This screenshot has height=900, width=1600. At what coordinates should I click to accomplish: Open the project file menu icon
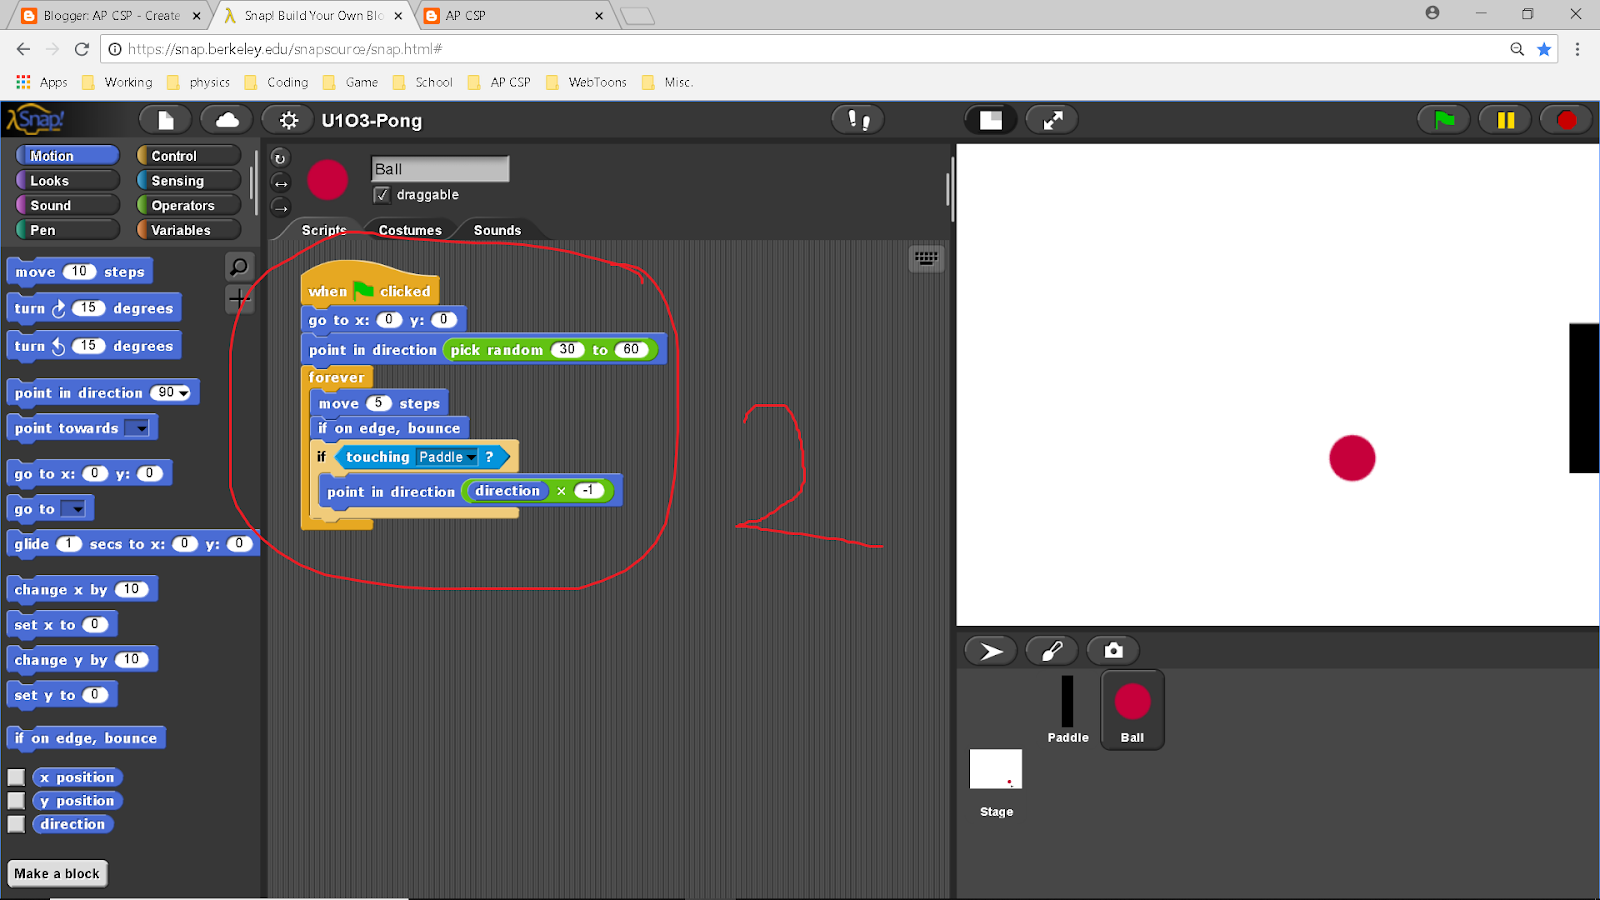click(166, 120)
